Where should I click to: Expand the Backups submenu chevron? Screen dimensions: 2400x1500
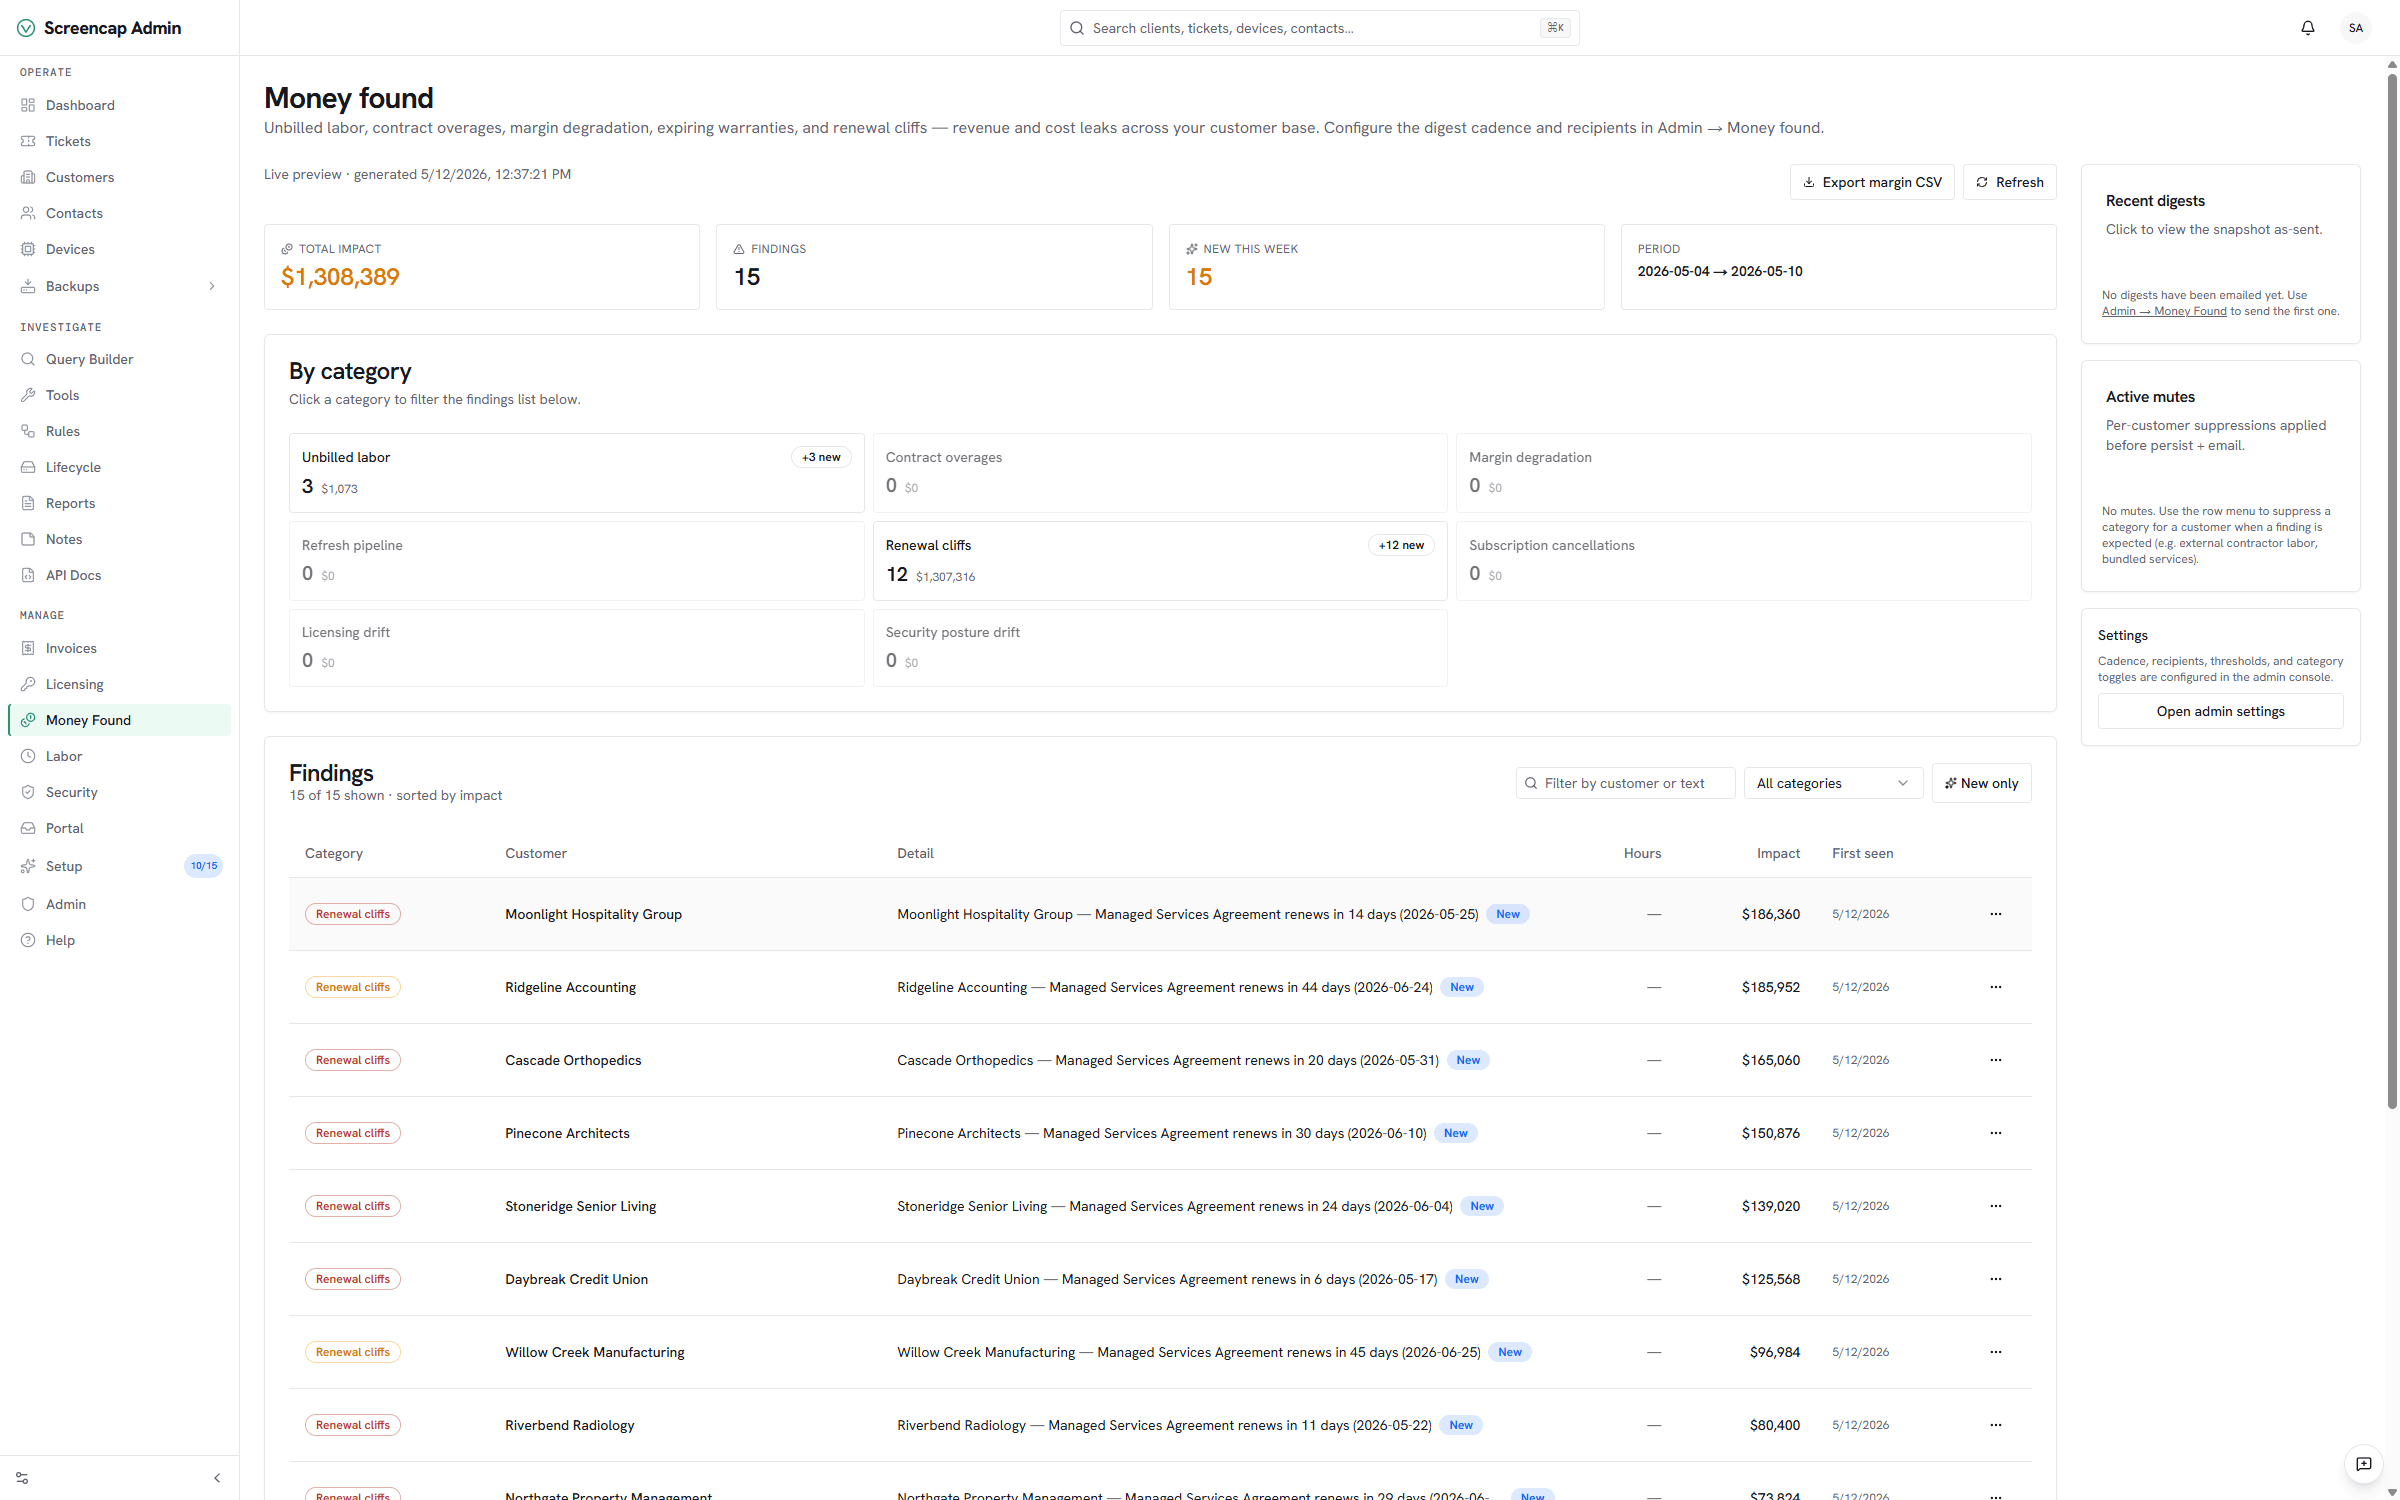212,286
